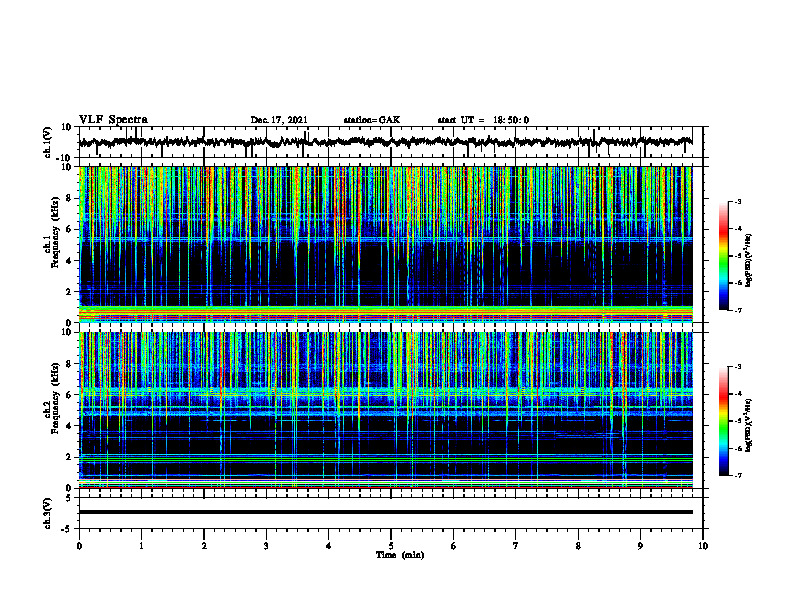The image size is (792, 612).
Task: Click the "6" kHz tick on ch.2 spectrogram axis
Action: tap(70, 395)
